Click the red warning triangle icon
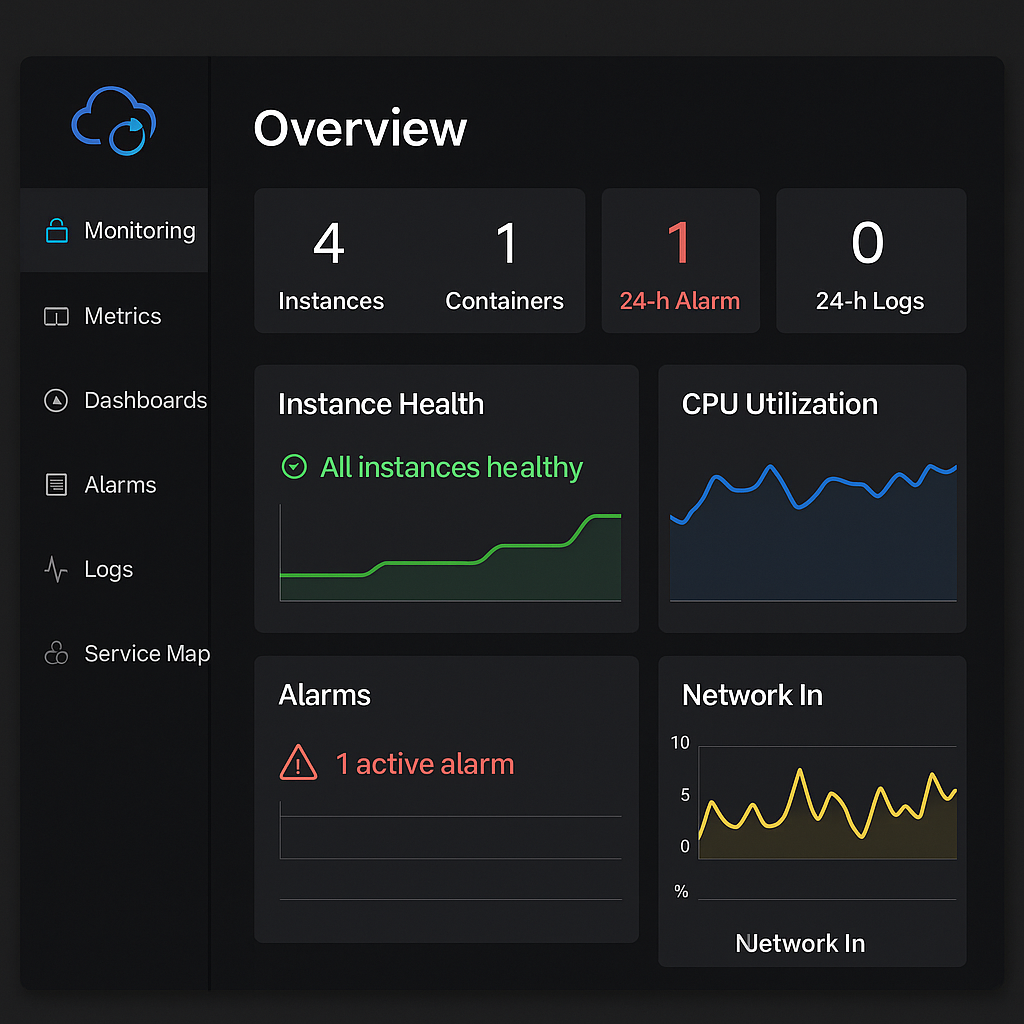 [298, 764]
